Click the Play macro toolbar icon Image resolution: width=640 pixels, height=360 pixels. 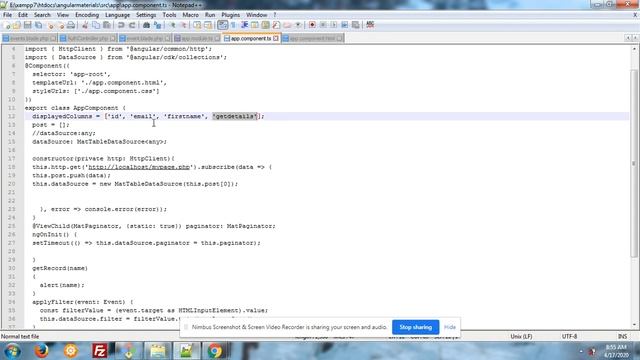pyautogui.click(x=334, y=25)
